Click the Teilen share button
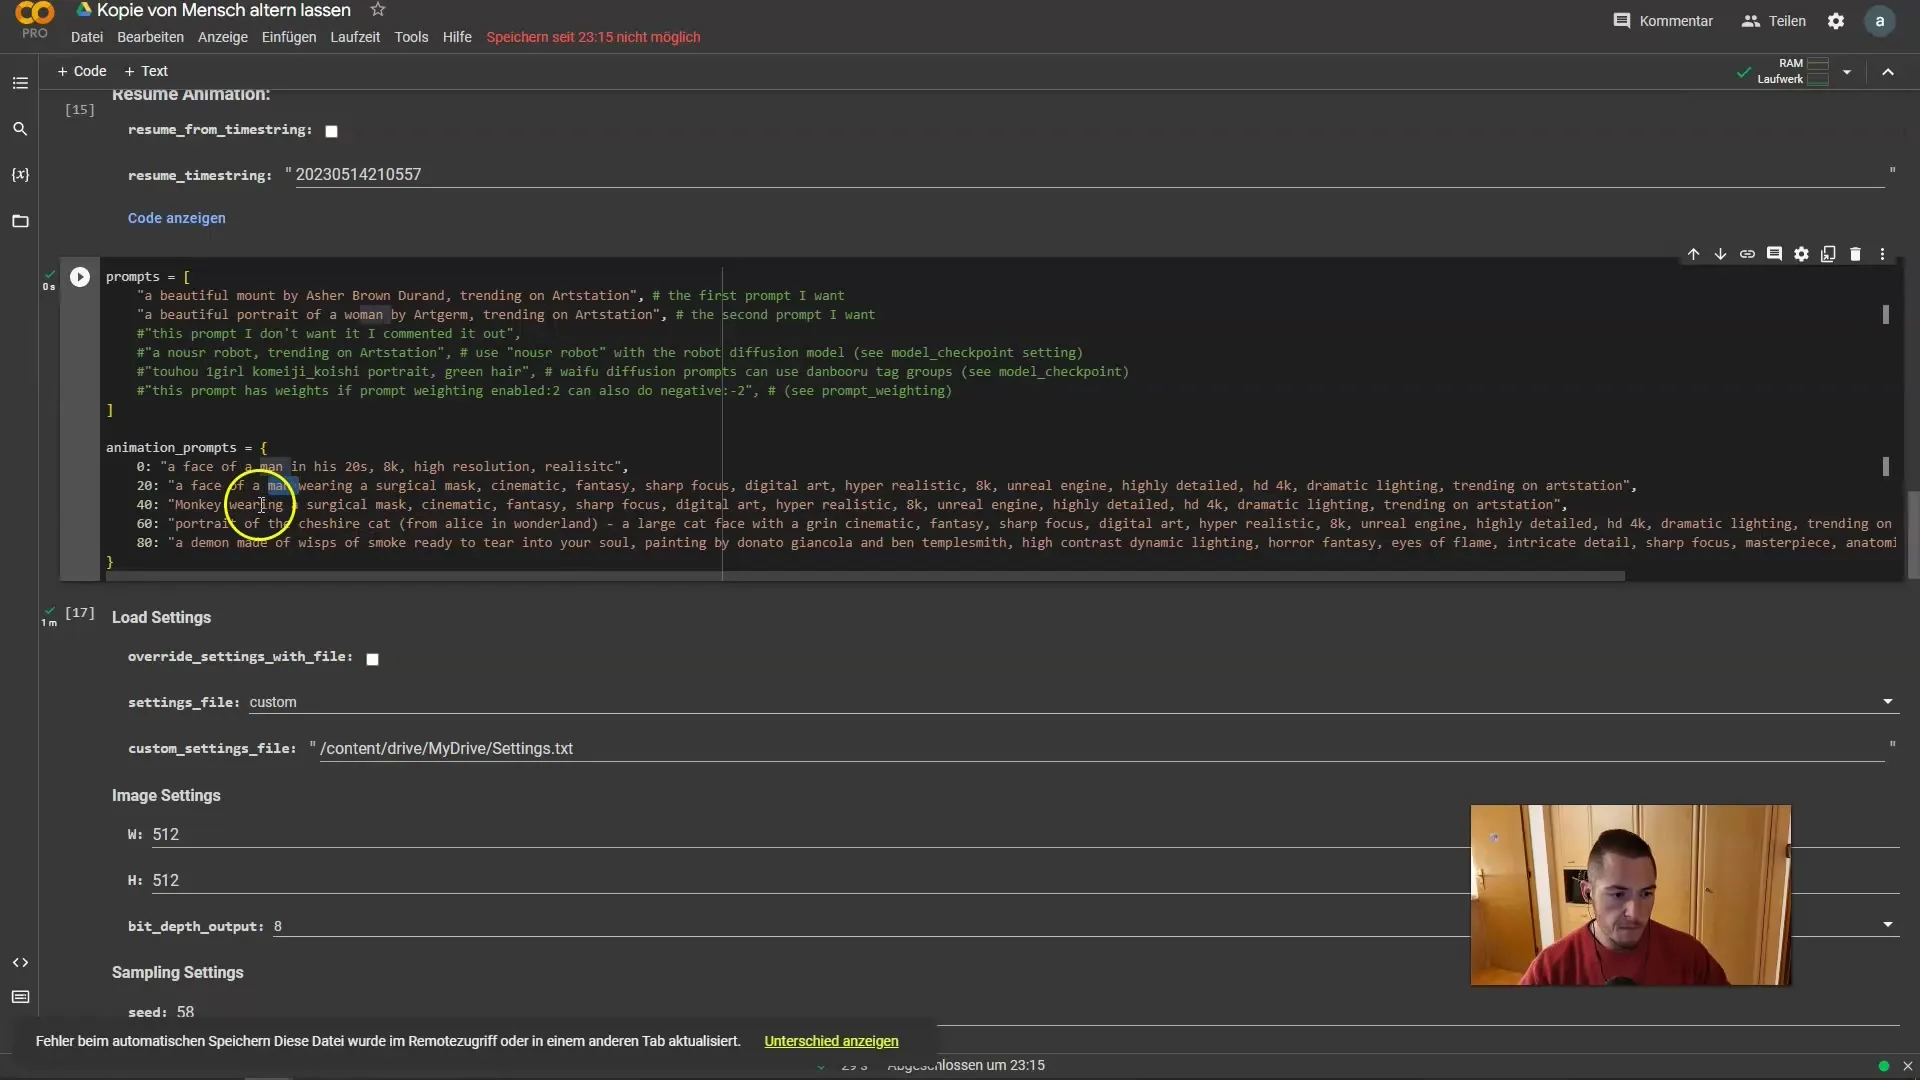 (1774, 21)
